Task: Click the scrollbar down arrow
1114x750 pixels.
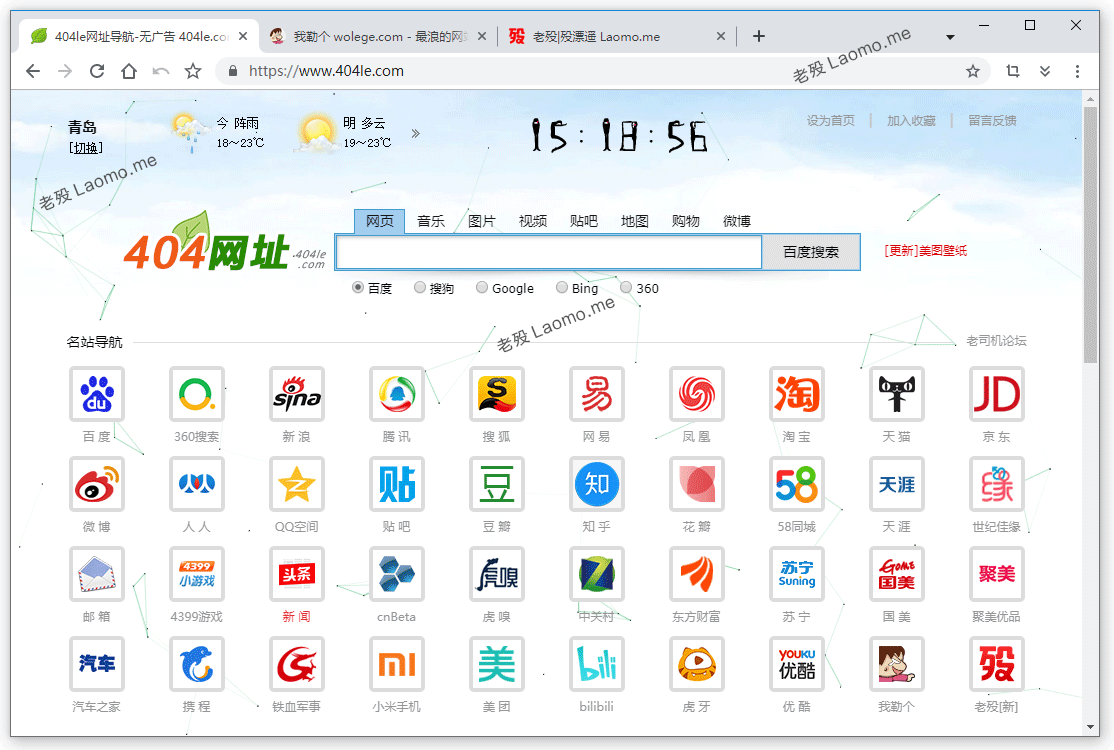Action: point(1091,727)
